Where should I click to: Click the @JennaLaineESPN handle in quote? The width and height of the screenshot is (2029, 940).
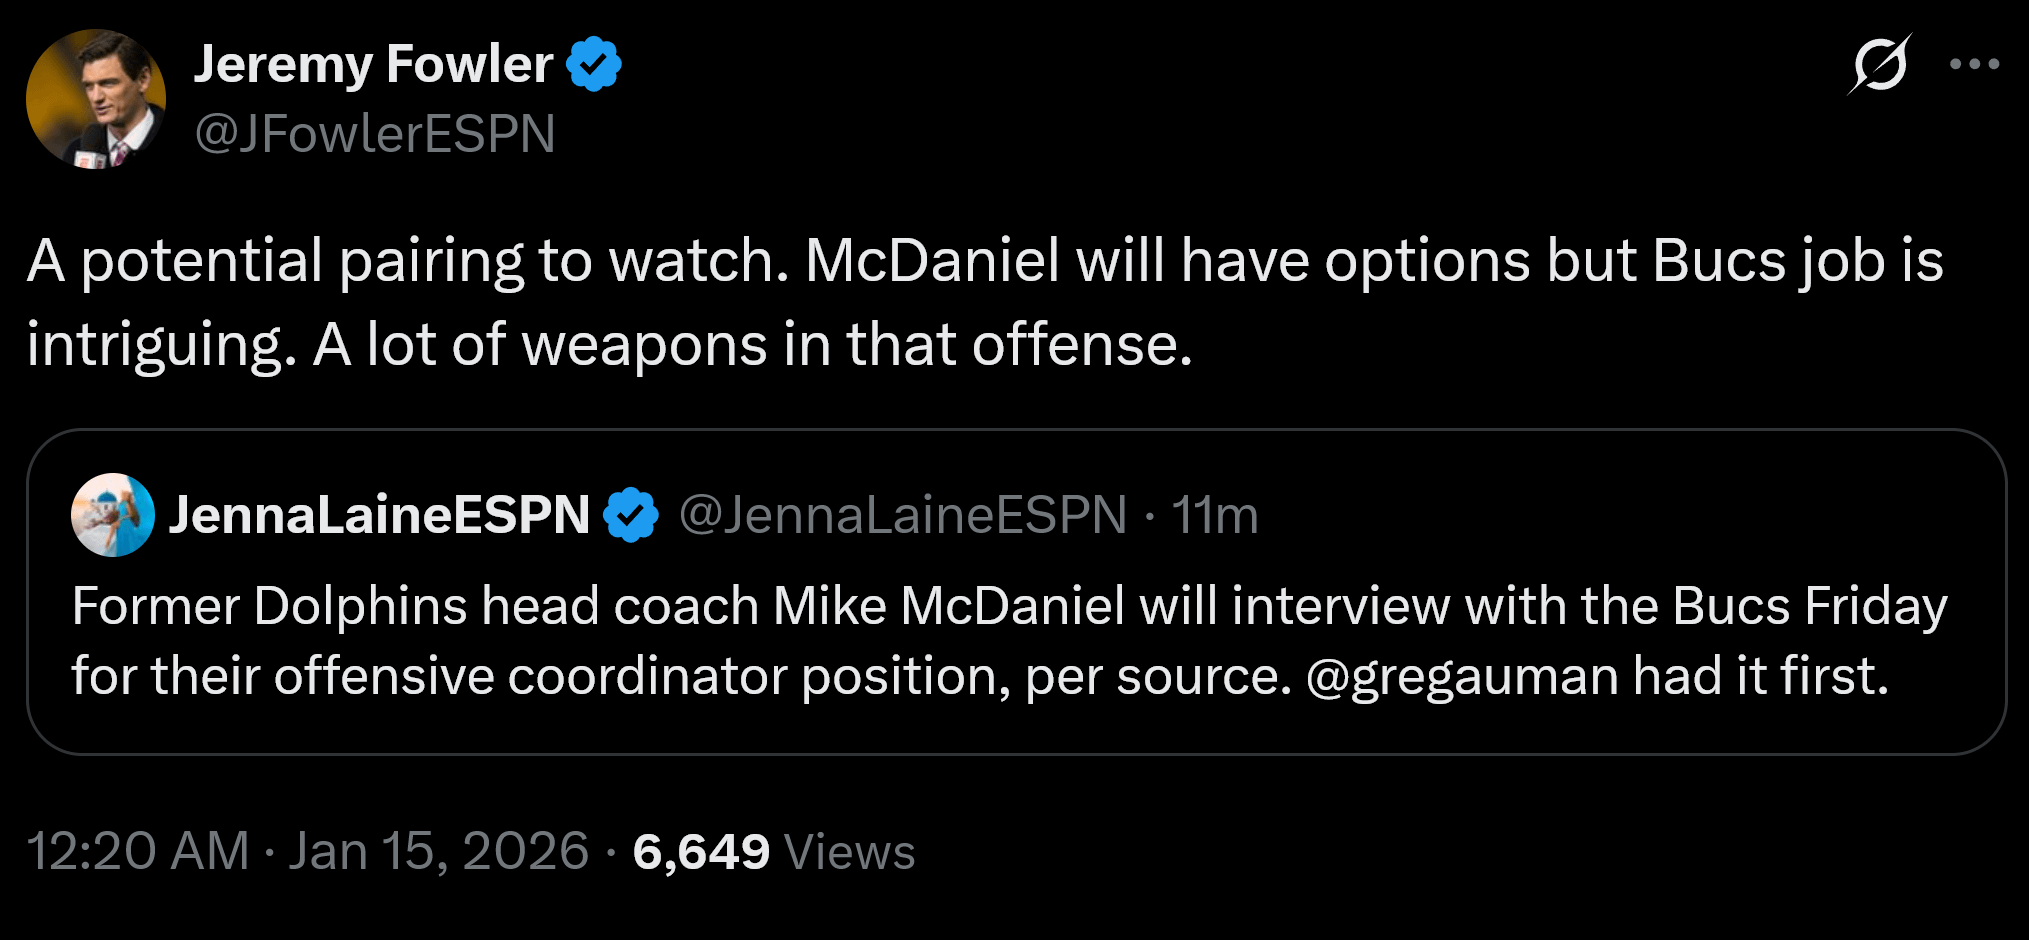pyautogui.click(x=902, y=515)
